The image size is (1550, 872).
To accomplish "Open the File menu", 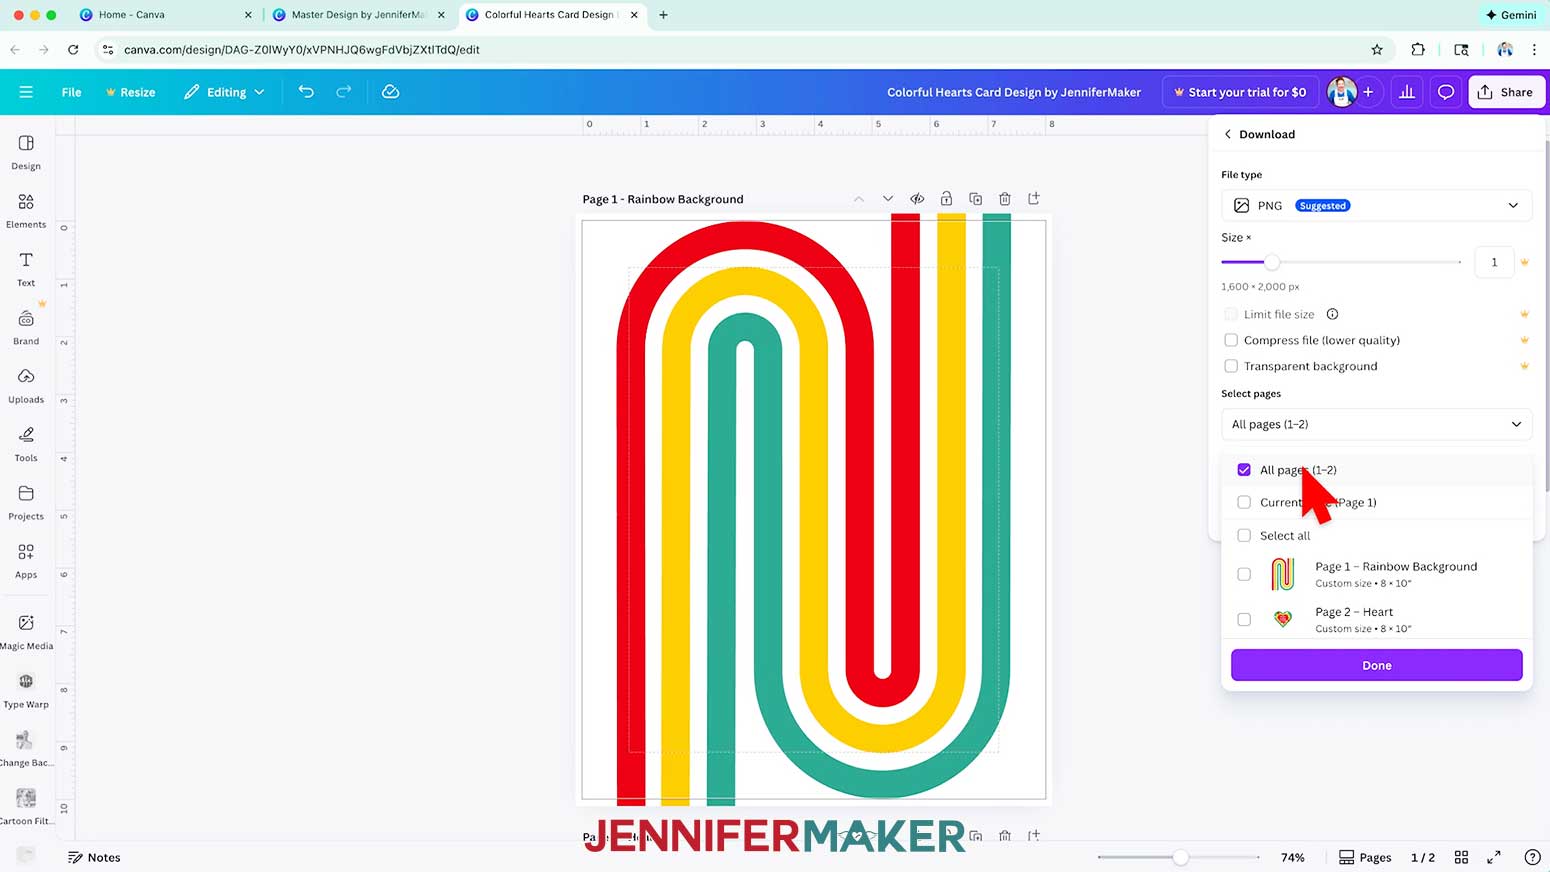I will pos(72,92).
